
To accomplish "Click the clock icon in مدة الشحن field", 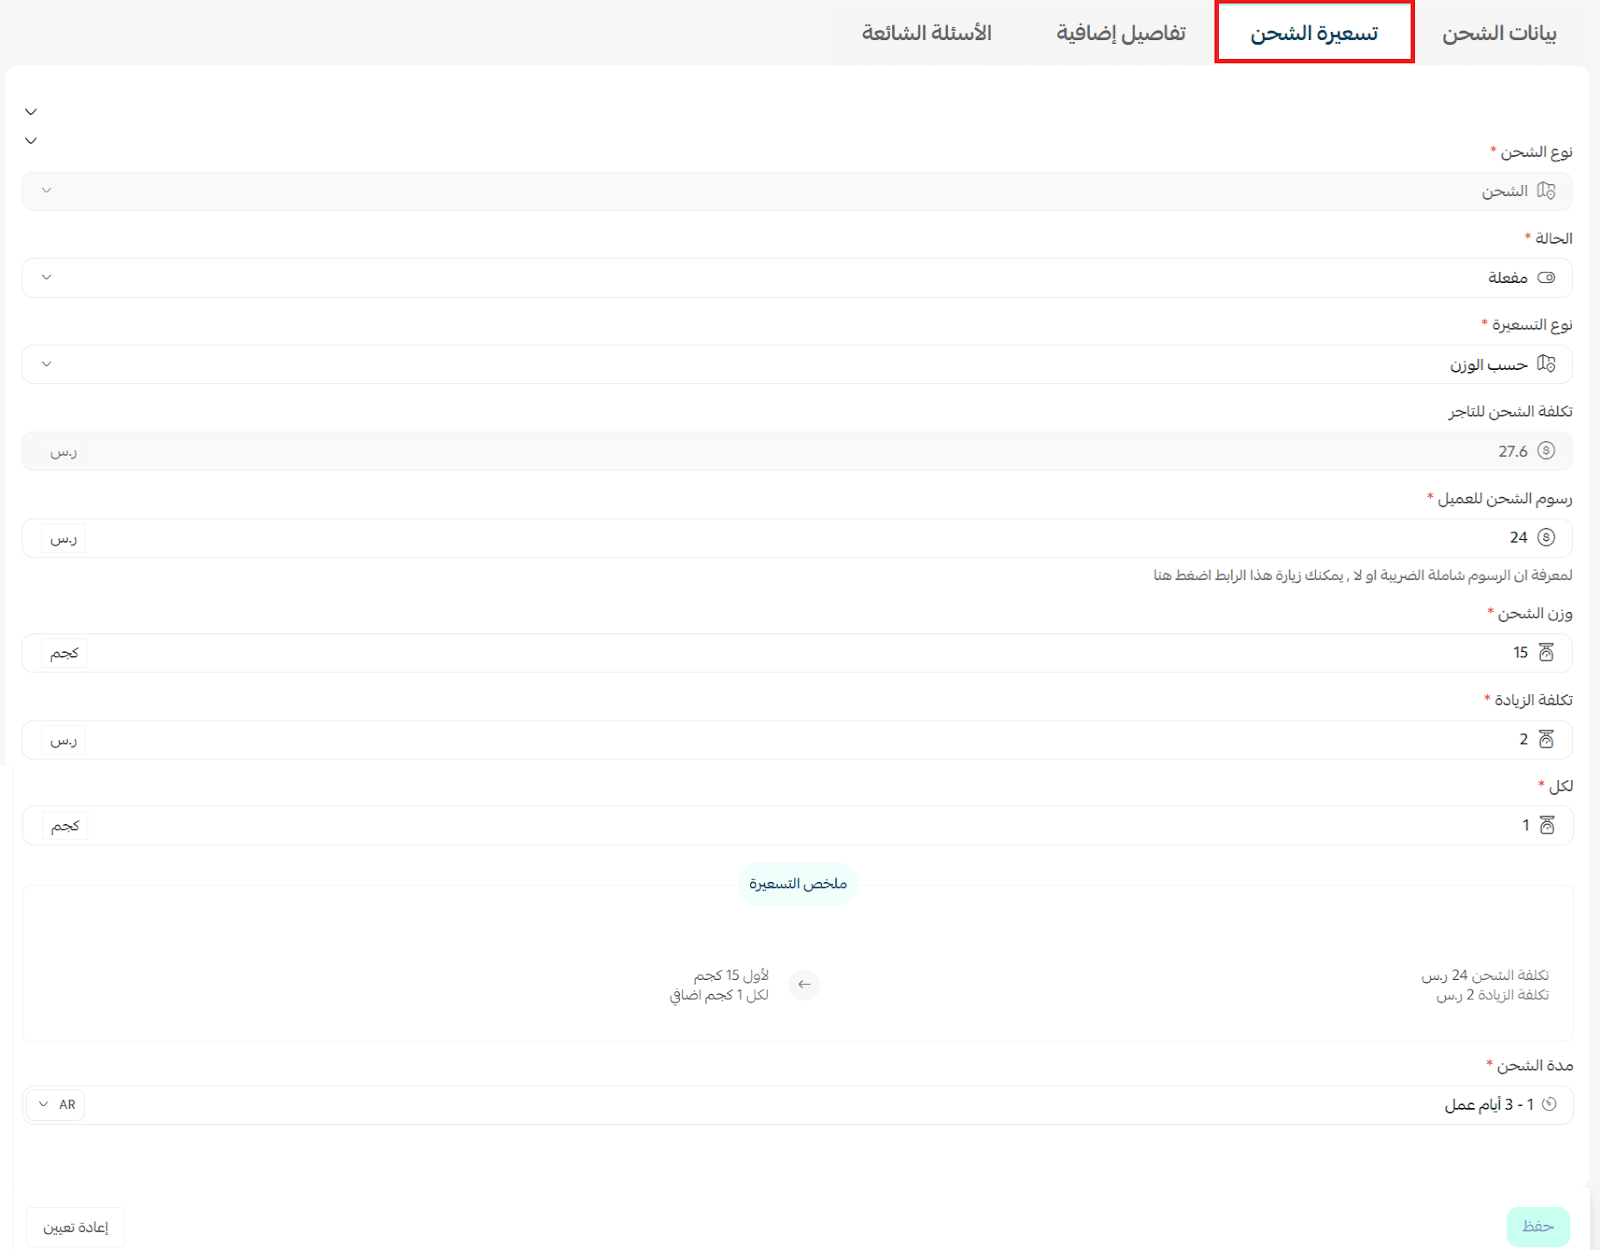I will pos(1549,1105).
